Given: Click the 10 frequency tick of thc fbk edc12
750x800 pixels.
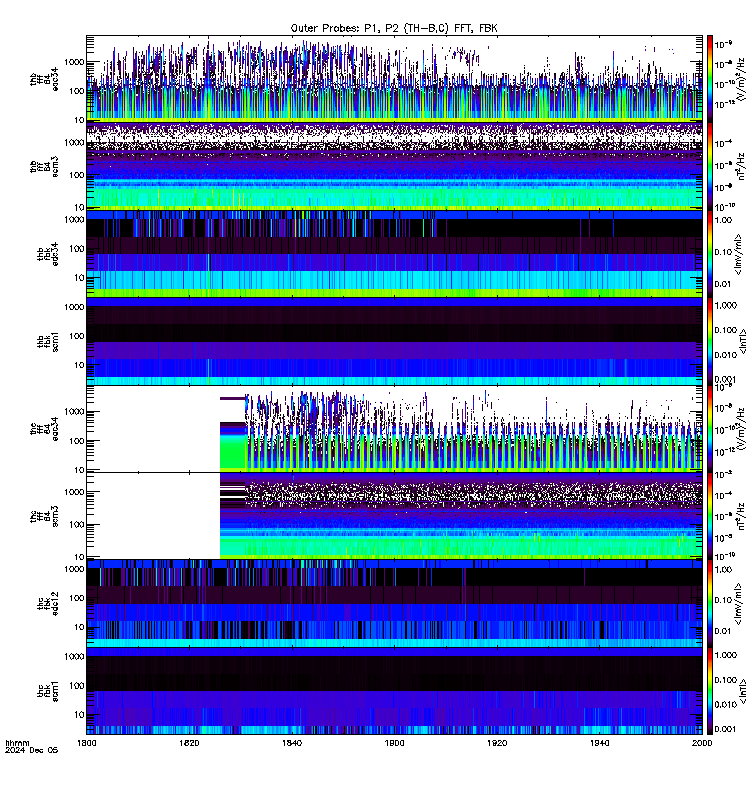Looking at the screenshot, I should (80, 628).
